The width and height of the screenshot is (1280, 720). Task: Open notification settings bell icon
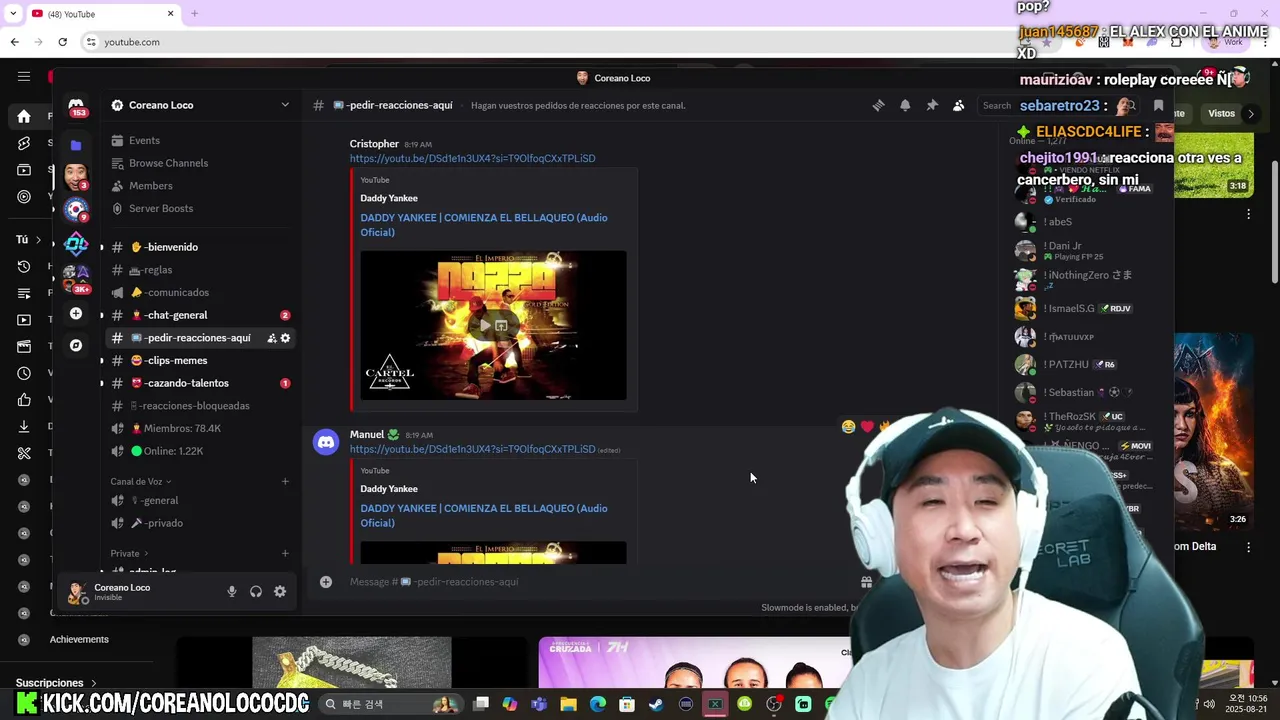point(905,105)
